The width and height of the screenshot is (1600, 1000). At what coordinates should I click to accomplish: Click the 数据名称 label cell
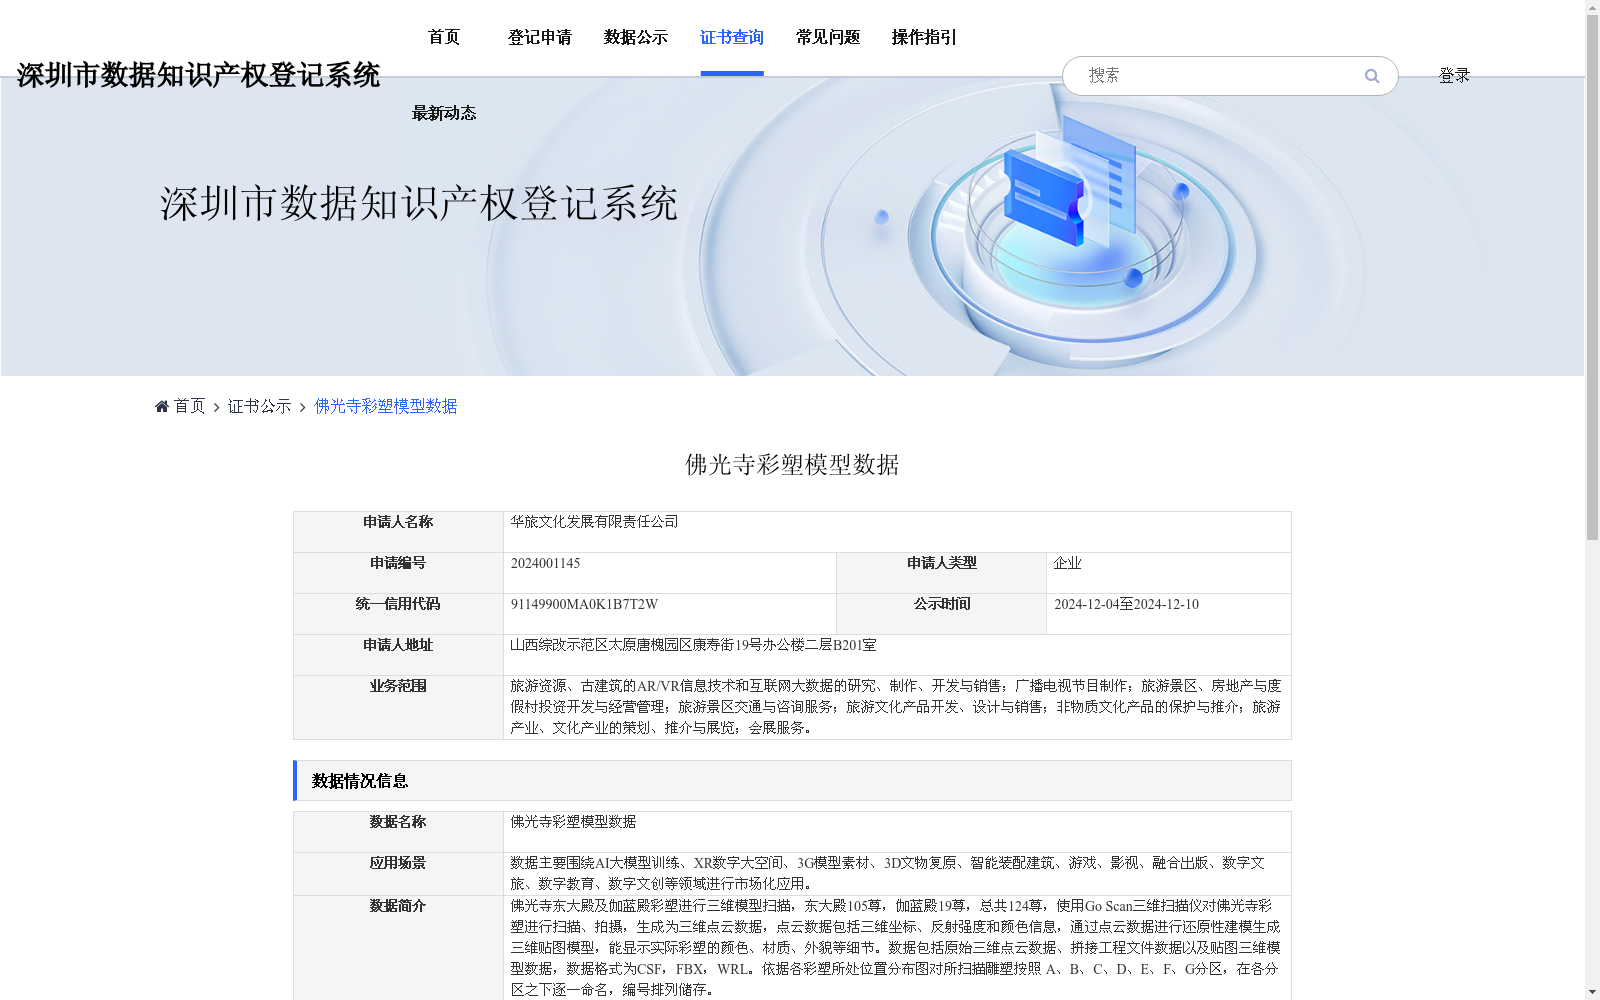coord(398,832)
